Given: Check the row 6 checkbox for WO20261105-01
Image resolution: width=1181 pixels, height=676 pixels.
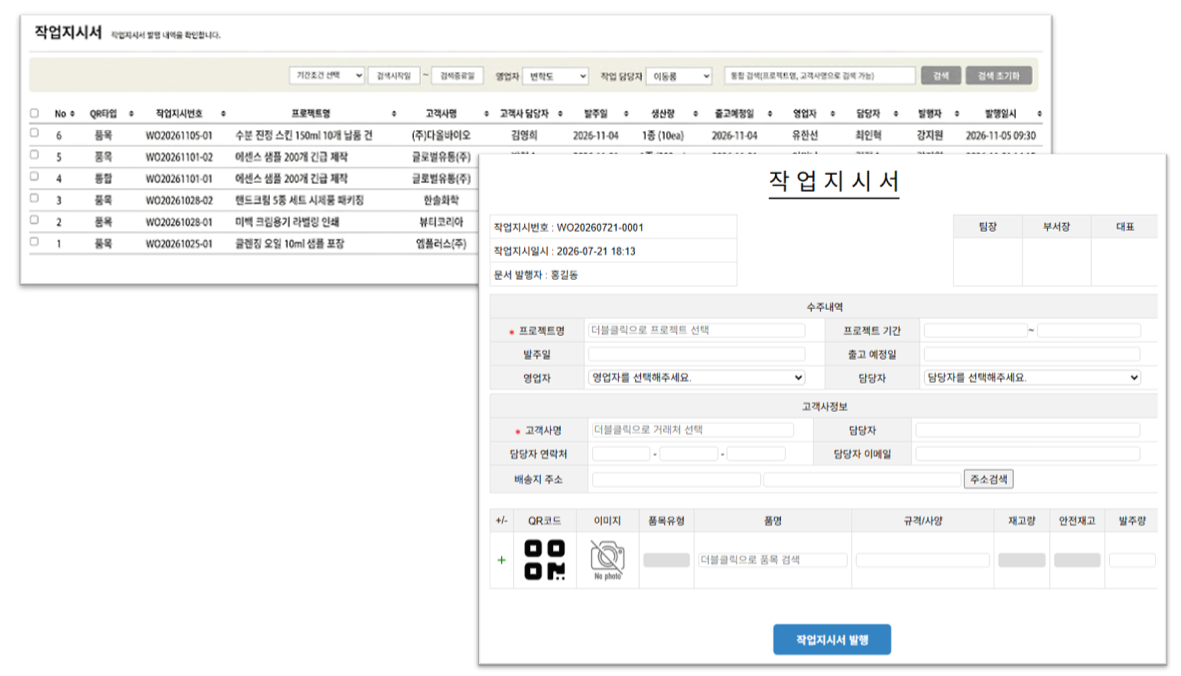Looking at the screenshot, I should point(34,132).
